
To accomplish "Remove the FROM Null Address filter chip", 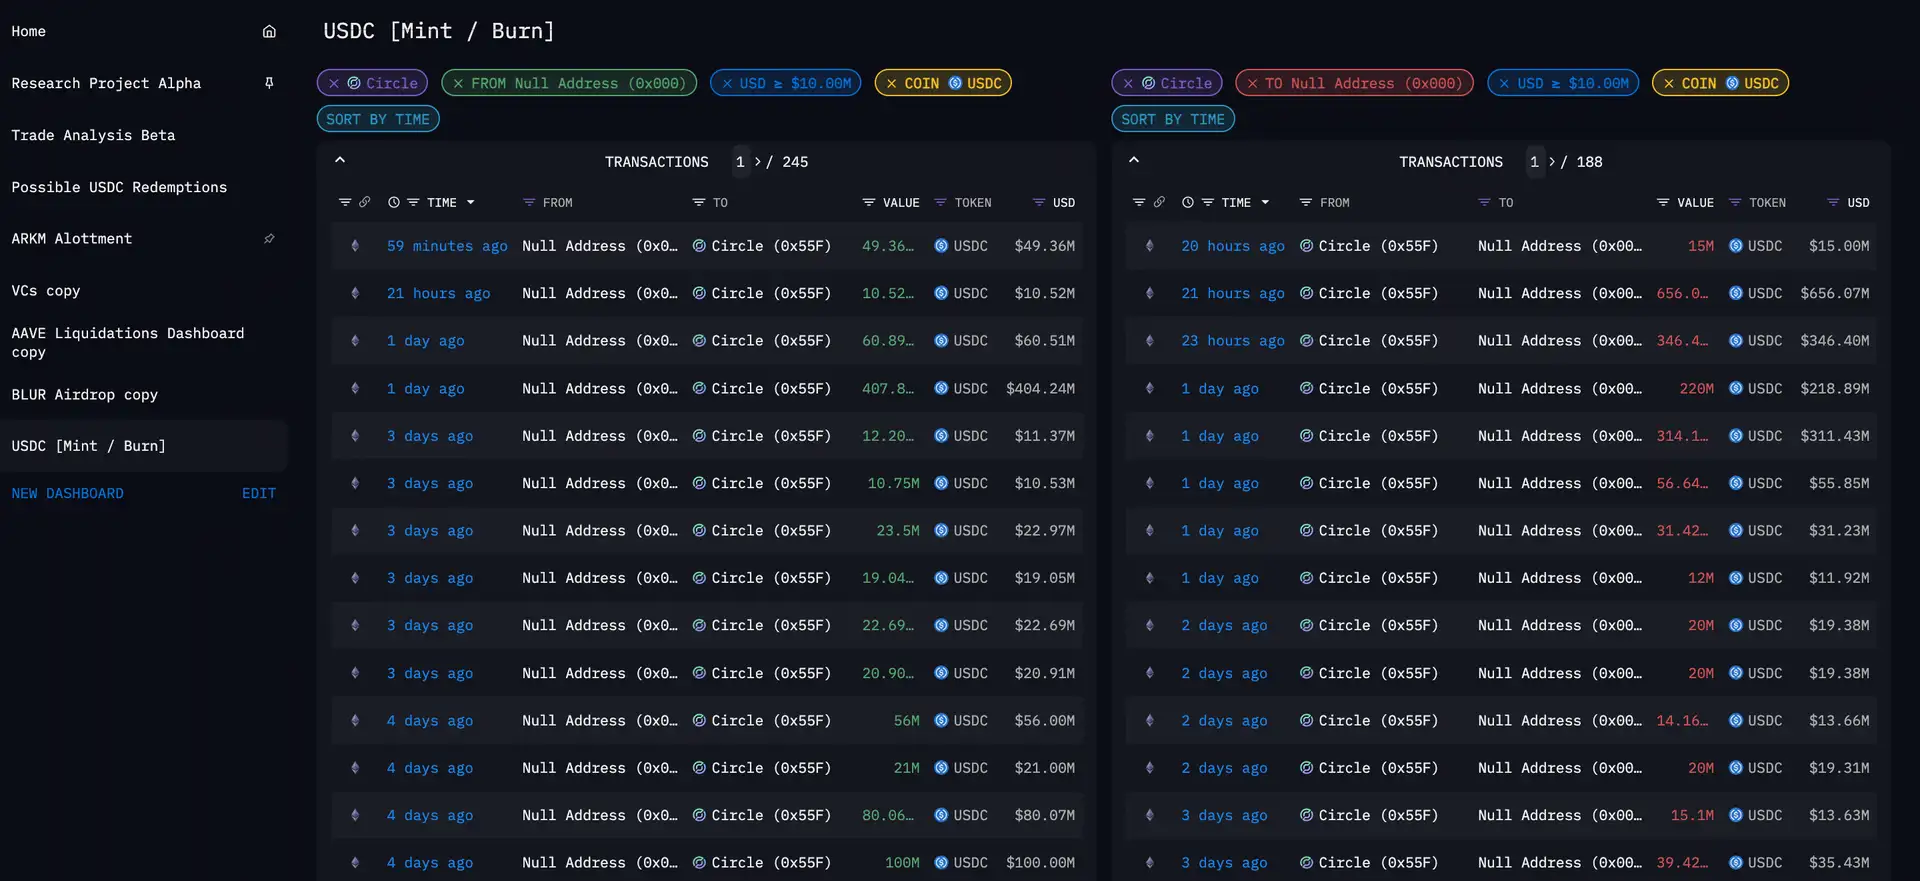I will [x=458, y=84].
